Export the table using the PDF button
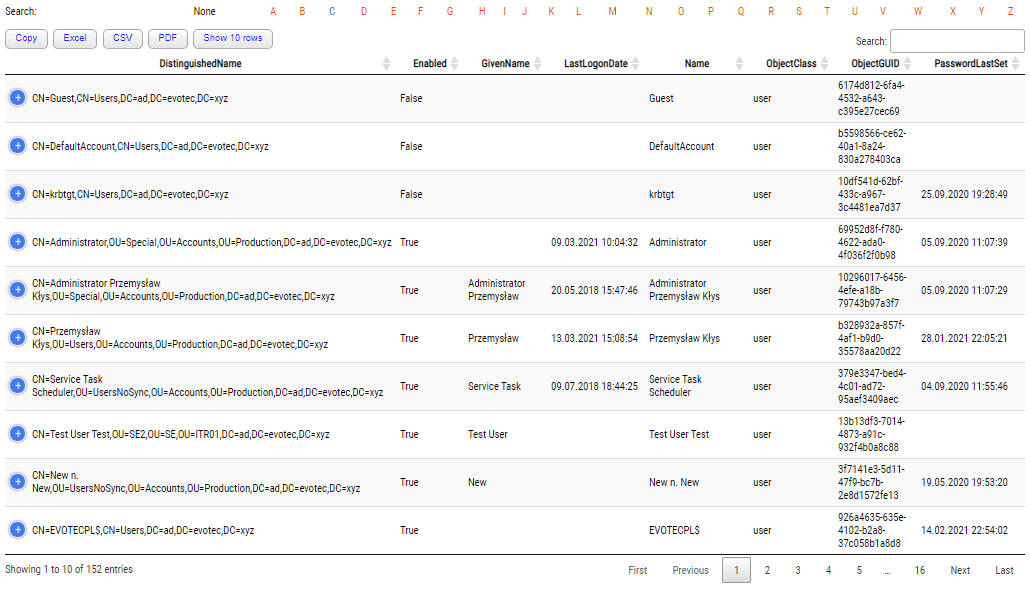The width and height of the screenshot is (1030, 607). tap(167, 38)
